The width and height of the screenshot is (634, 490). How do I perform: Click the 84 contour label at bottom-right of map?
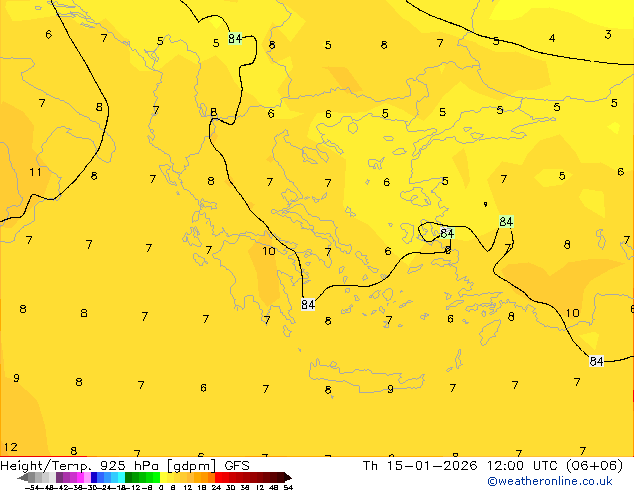click(596, 361)
